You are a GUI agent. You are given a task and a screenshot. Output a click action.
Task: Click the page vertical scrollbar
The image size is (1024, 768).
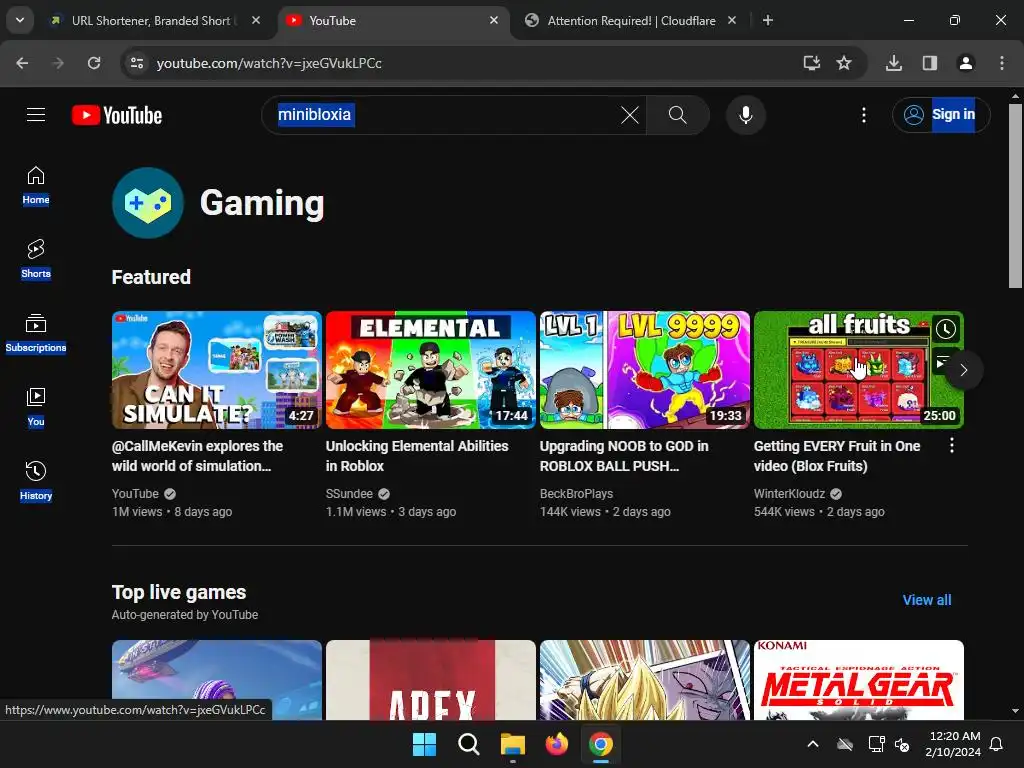[x=1015, y=196]
